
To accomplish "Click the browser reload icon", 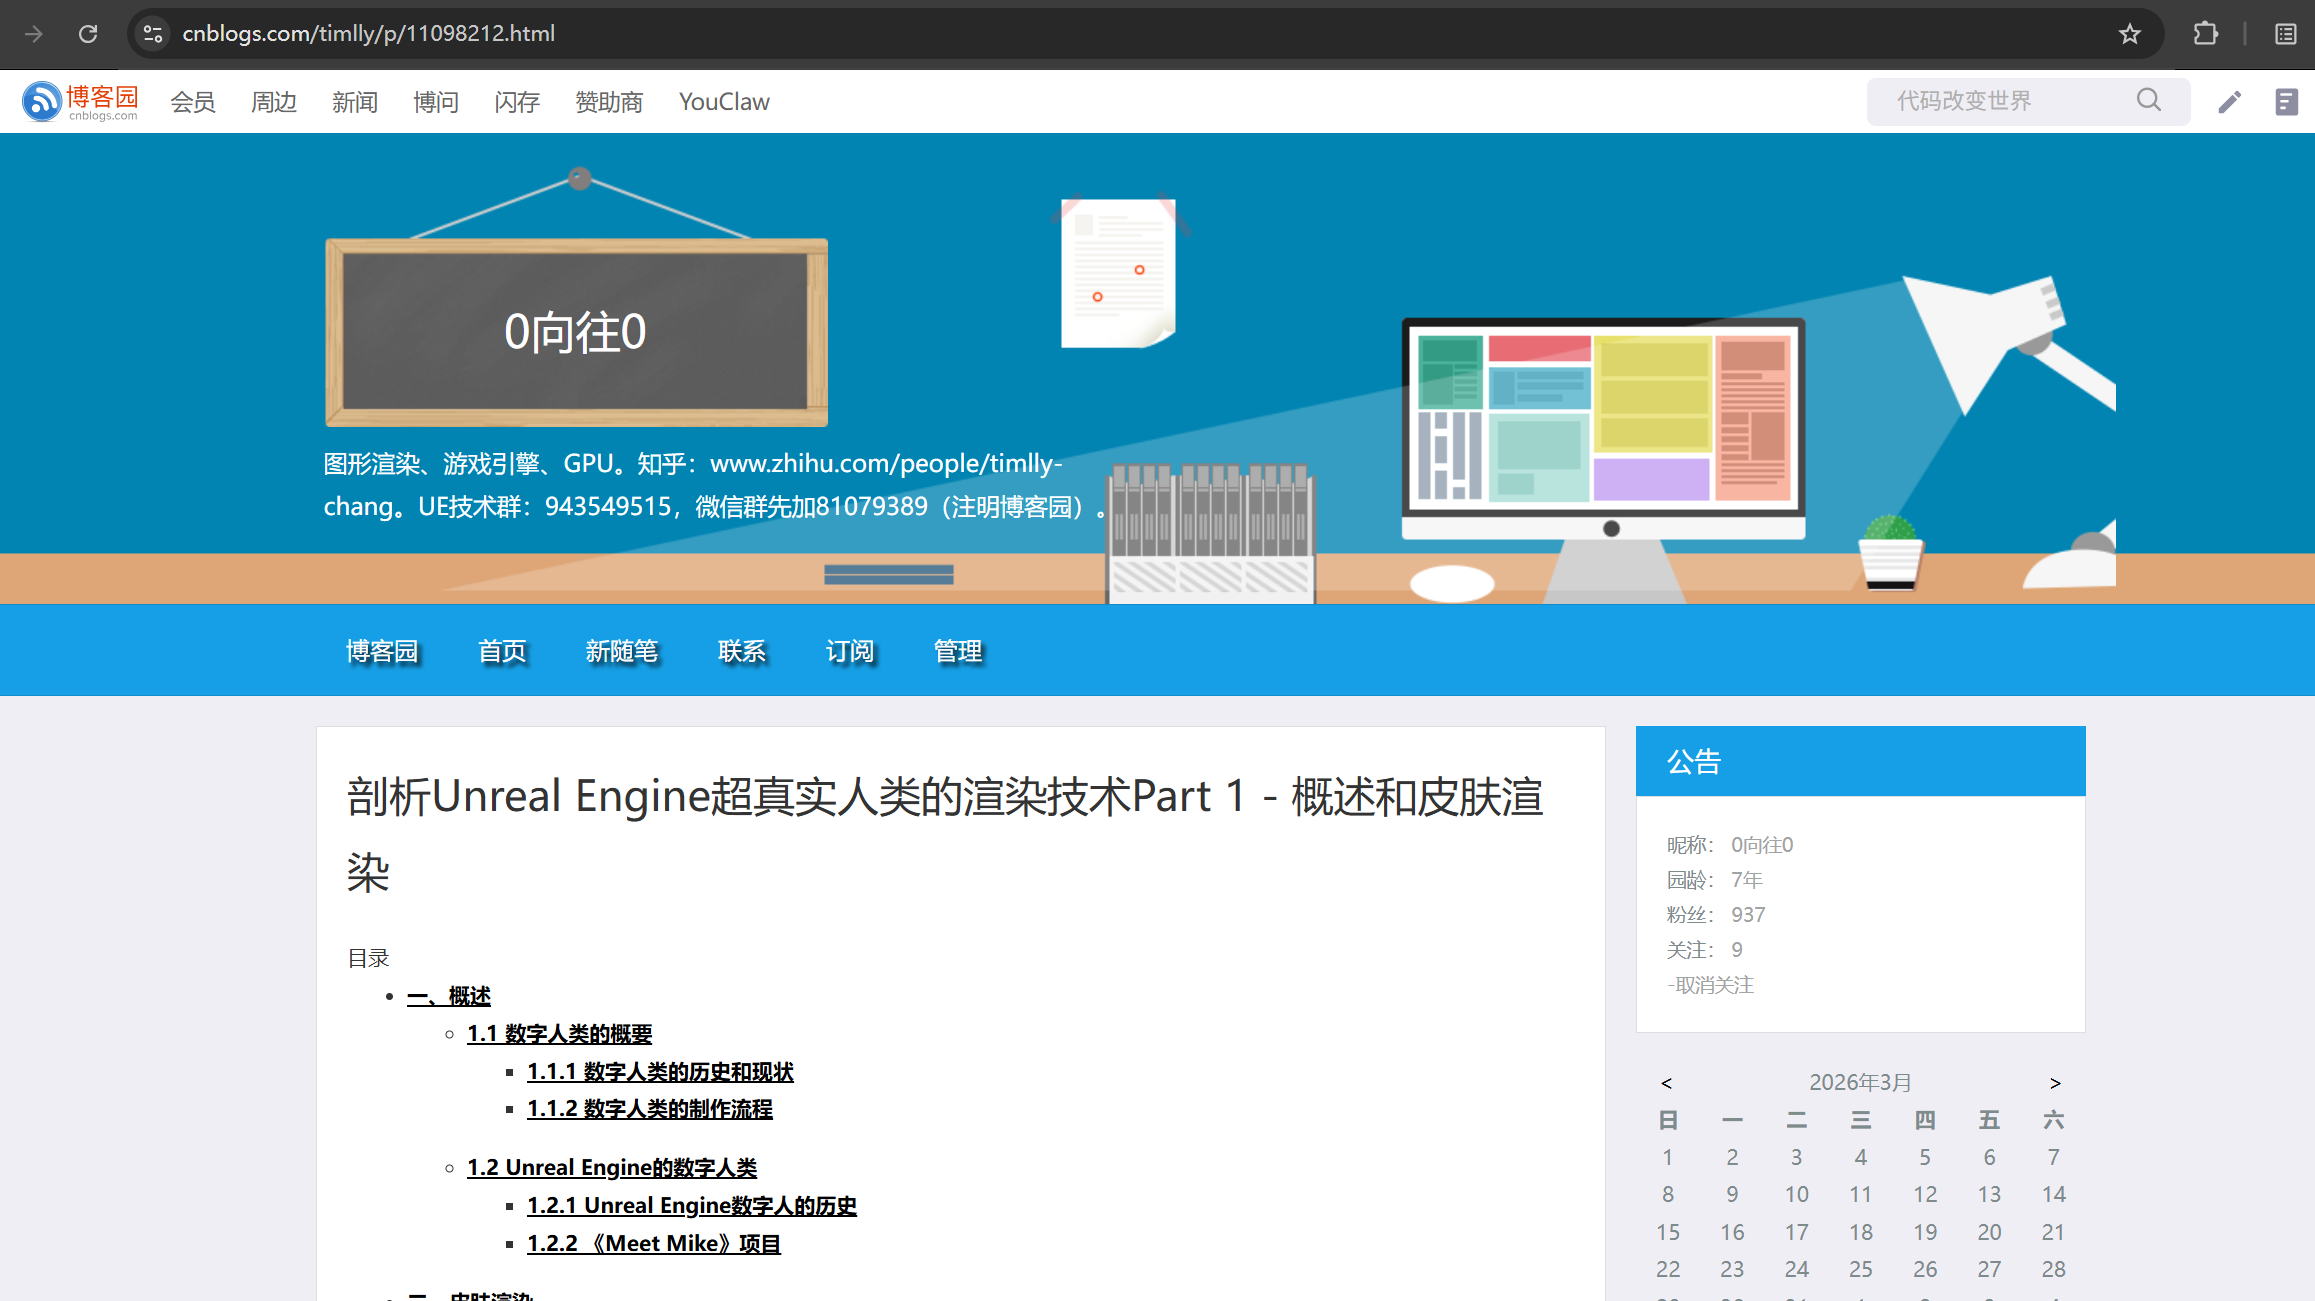I will tap(88, 34).
